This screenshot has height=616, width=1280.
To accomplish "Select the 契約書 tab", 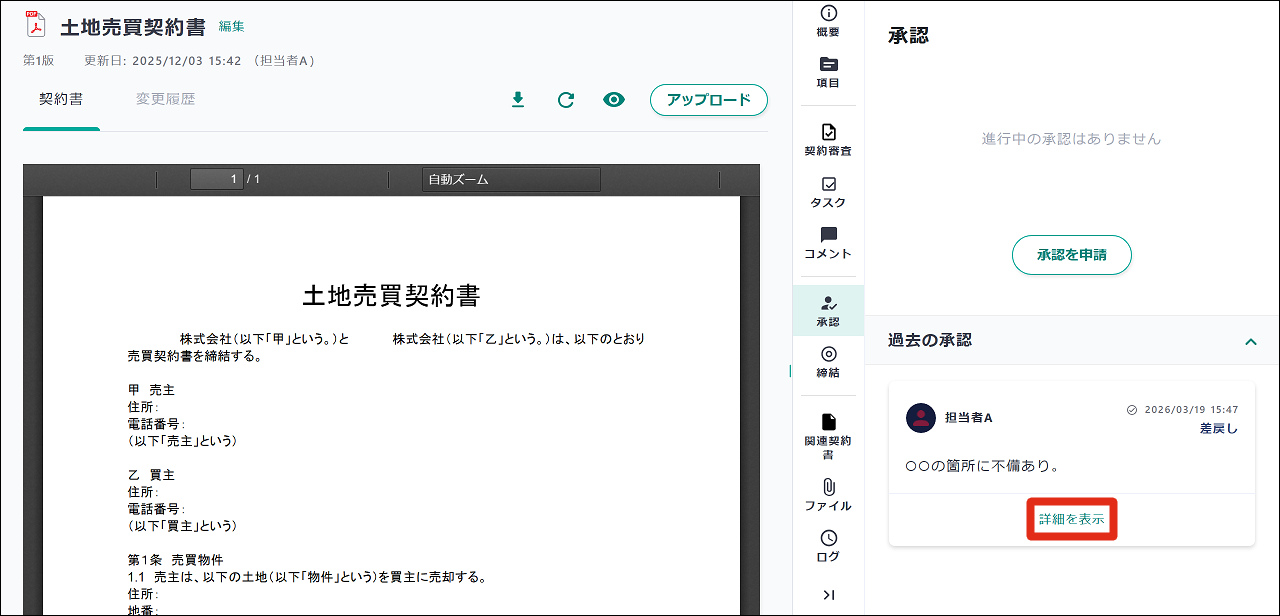I will pos(61,100).
